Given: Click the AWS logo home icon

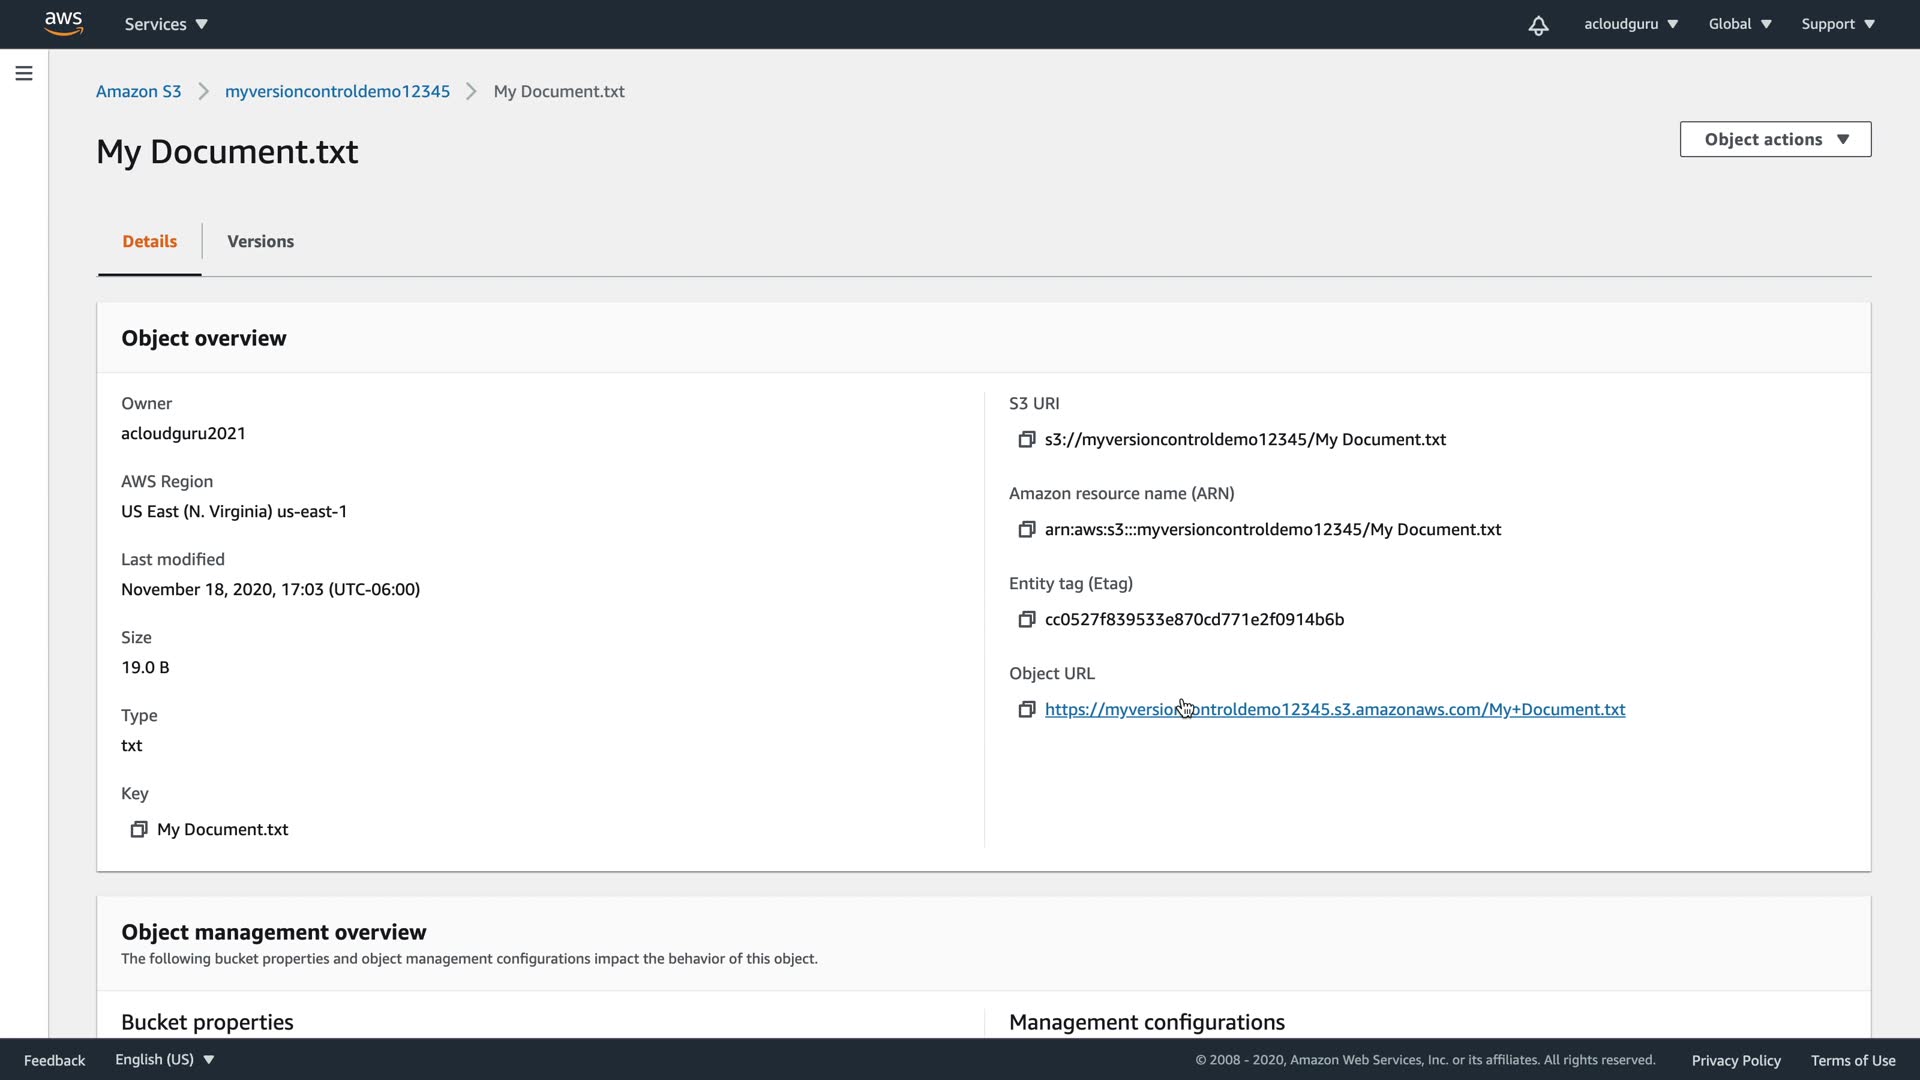Looking at the screenshot, I should coord(63,23).
